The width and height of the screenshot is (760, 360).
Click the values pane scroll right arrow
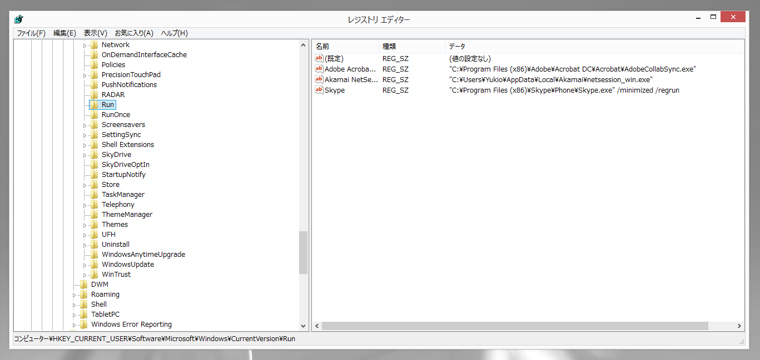coord(740,326)
